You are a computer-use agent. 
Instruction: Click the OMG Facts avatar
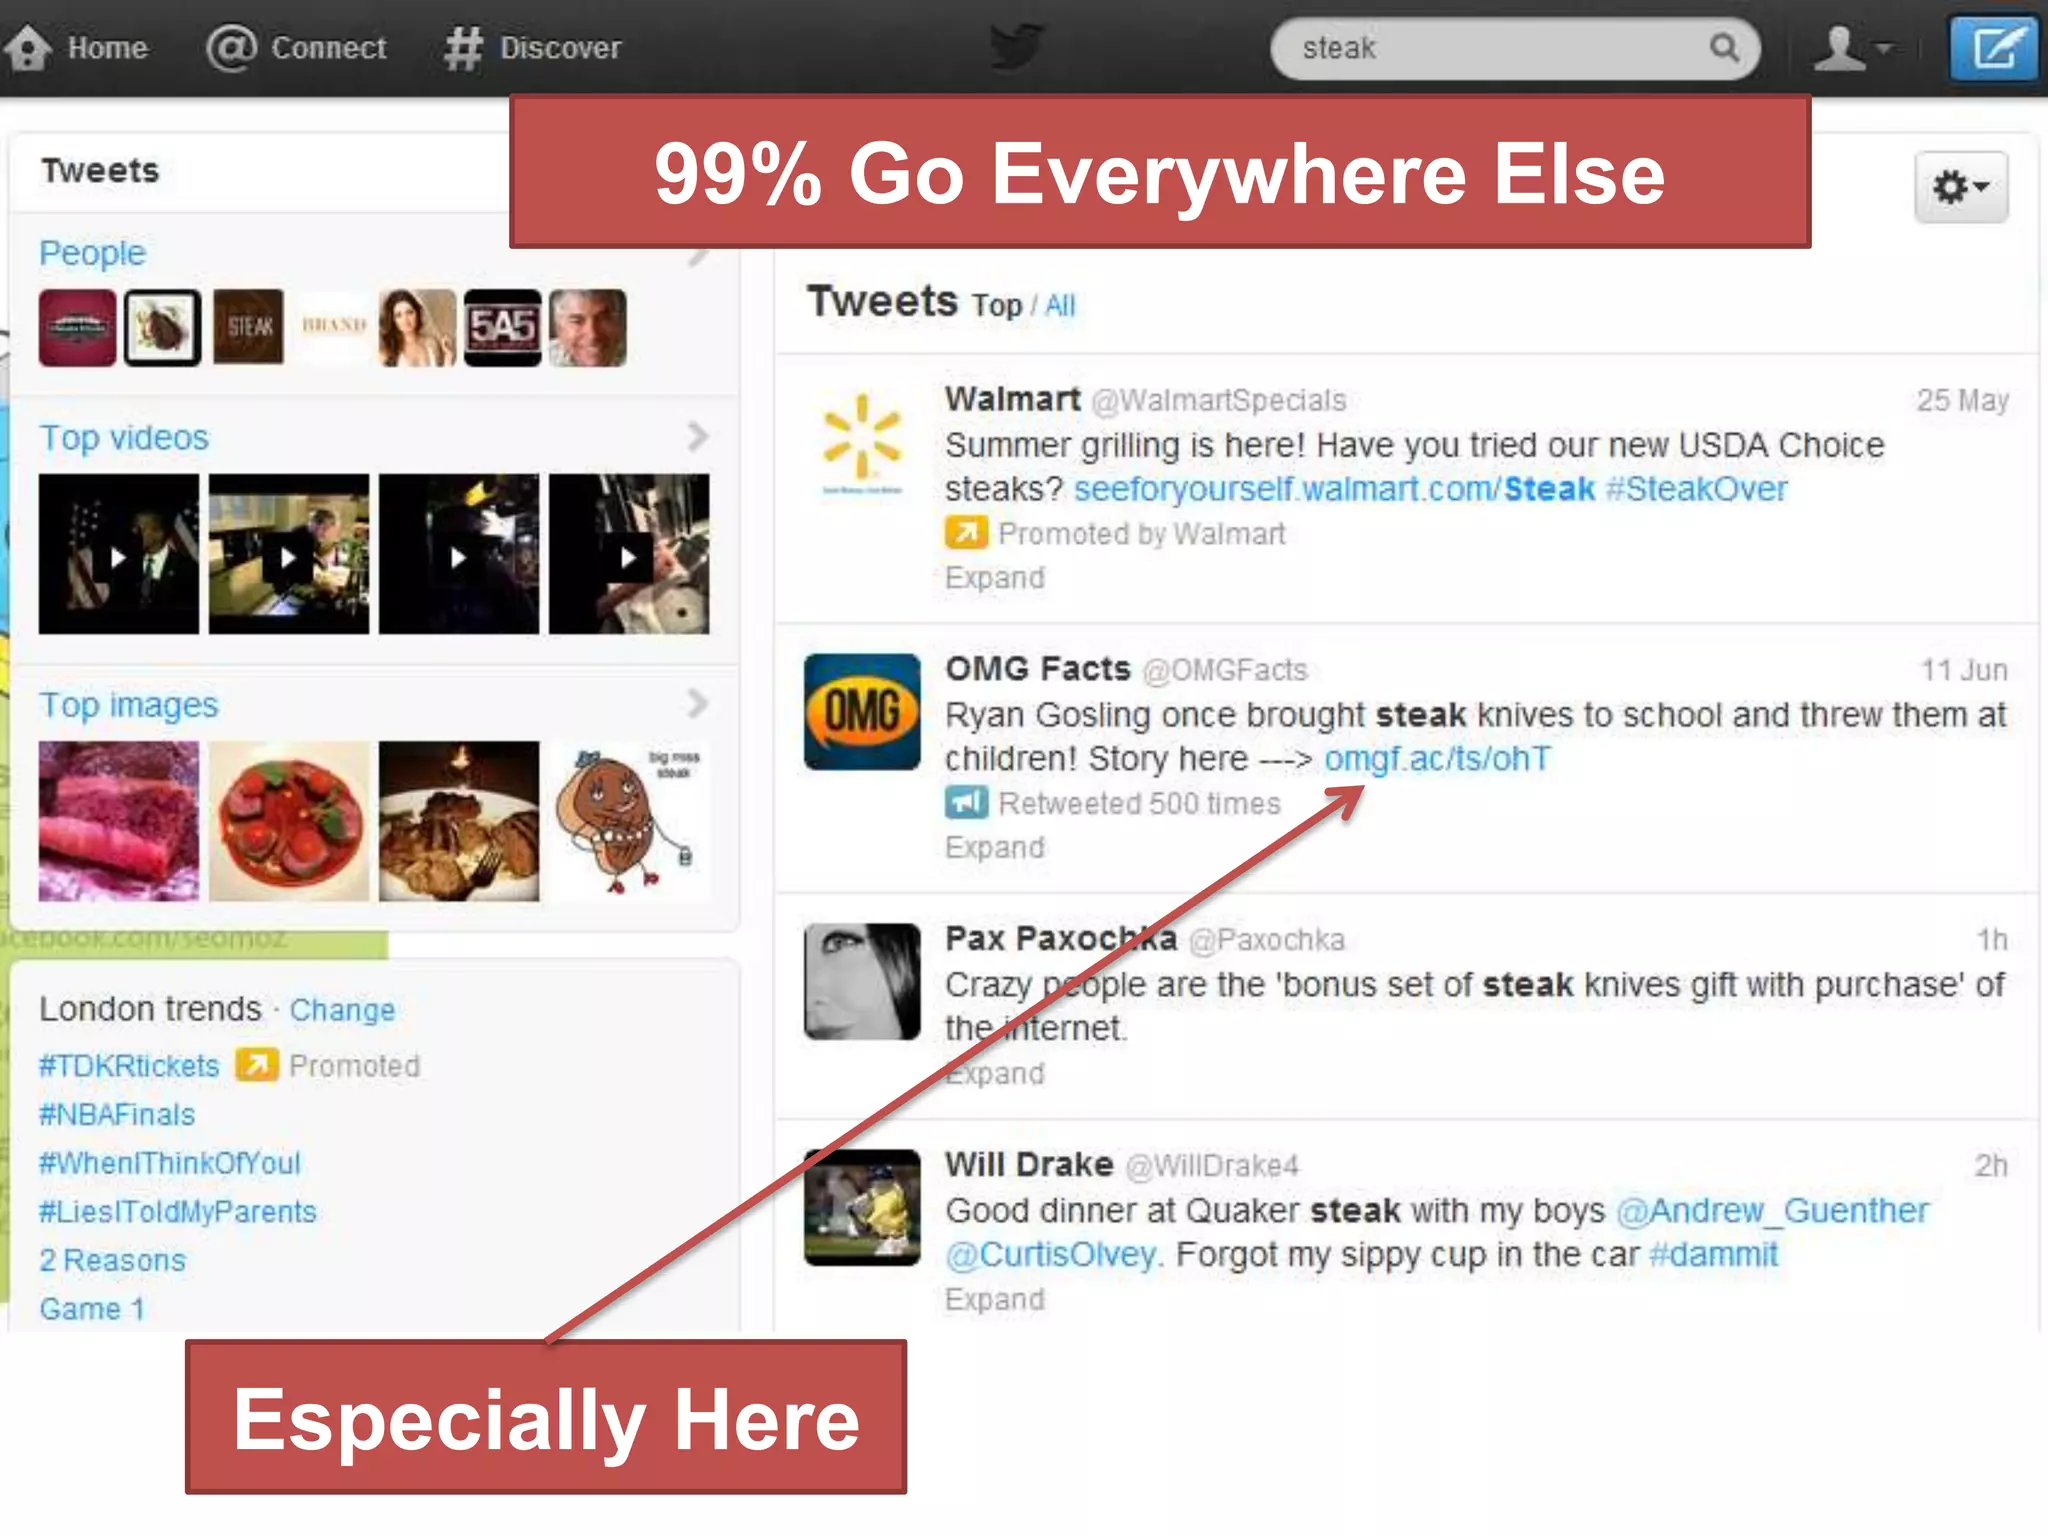click(862, 712)
